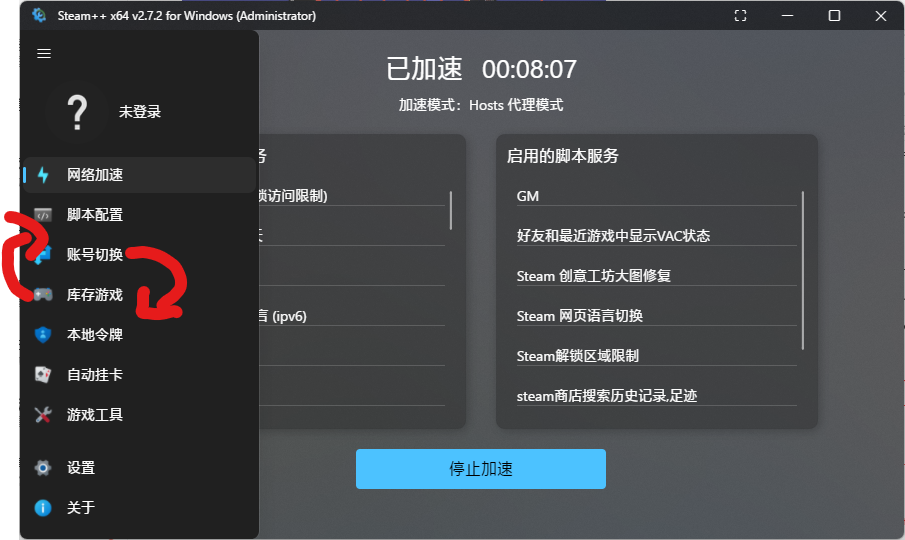
Task: Click the script services list scrollbar
Action: click(802, 270)
